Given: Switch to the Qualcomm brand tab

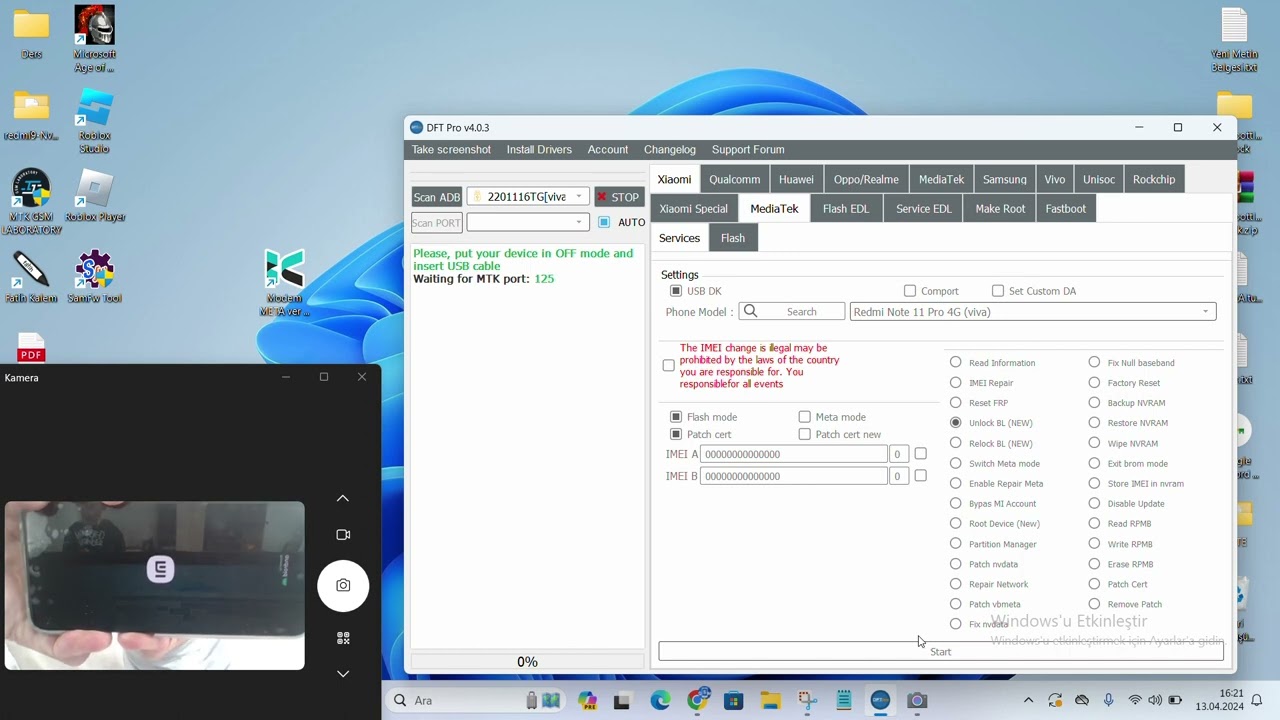Looking at the screenshot, I should [x=735, y=179].
